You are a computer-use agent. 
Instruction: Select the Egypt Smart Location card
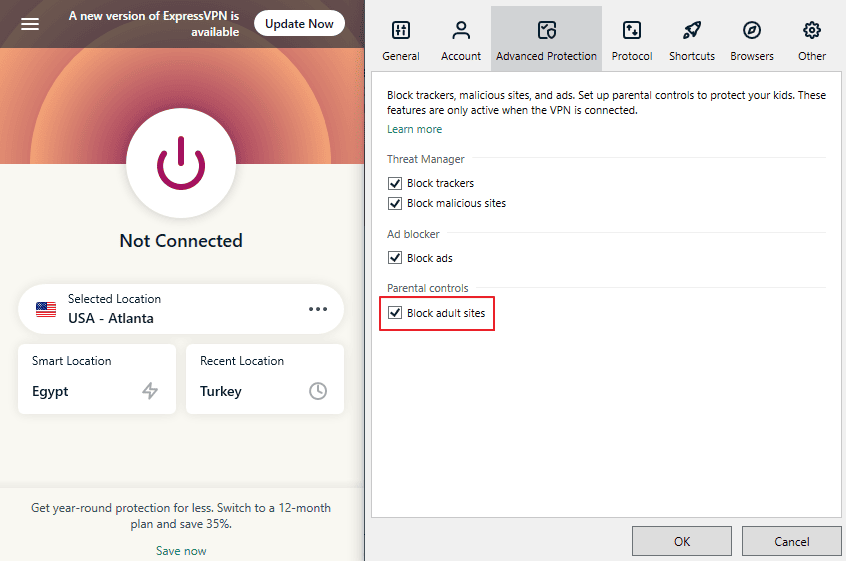(x=97, y=379)
